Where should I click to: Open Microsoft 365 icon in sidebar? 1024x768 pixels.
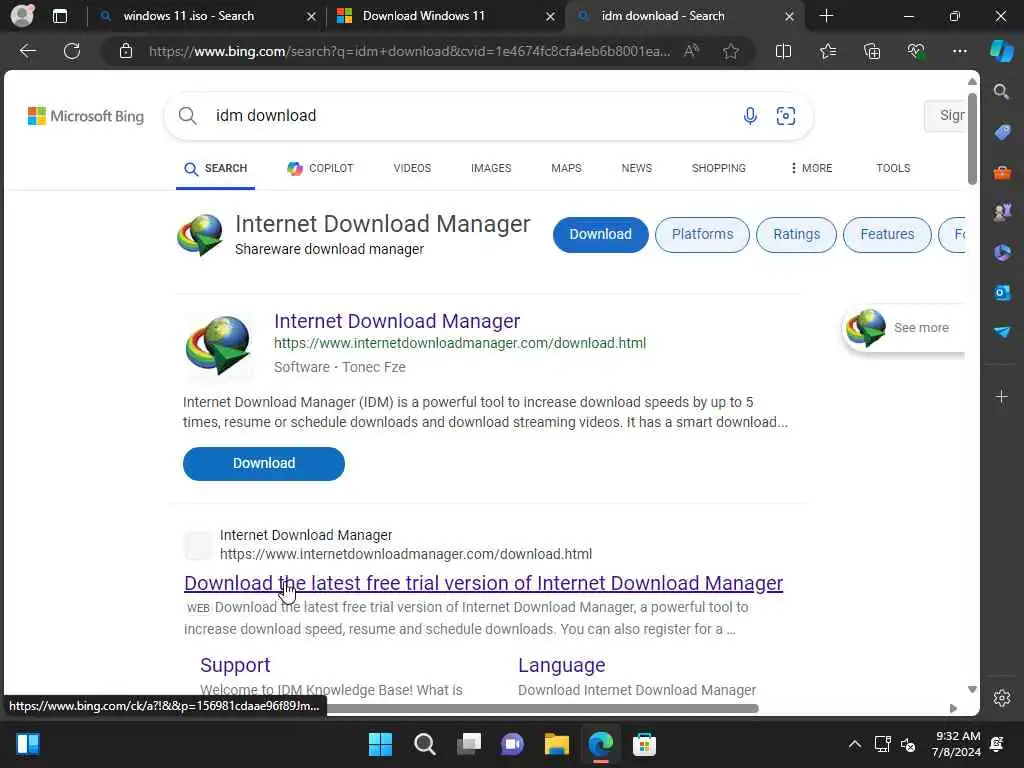tap(1002, 252)
